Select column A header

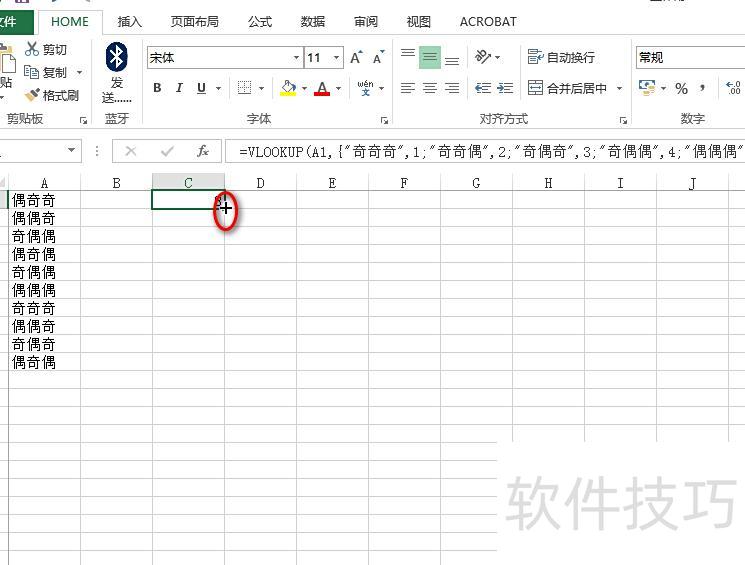[44, 183]
